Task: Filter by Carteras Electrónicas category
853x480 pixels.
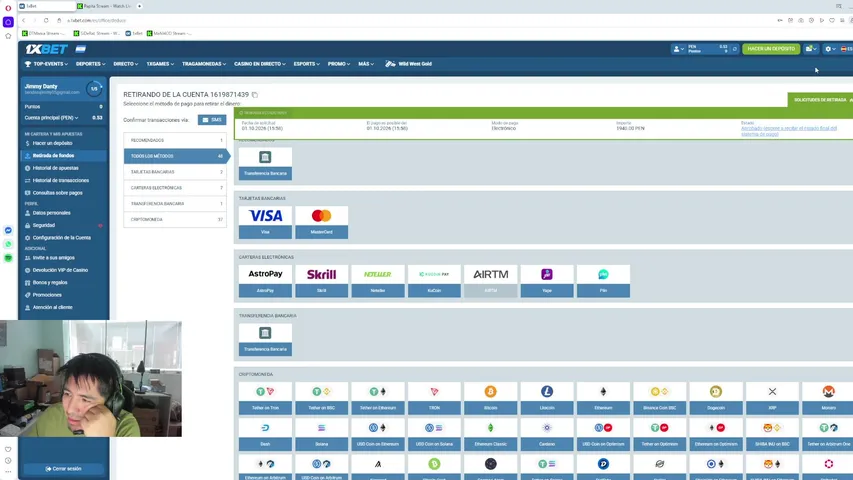Action: tap(175, 188)
